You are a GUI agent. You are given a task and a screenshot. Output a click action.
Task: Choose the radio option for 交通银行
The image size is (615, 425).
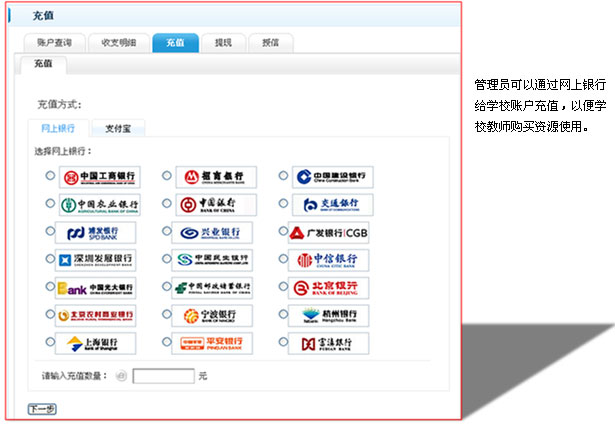(283, 203)
